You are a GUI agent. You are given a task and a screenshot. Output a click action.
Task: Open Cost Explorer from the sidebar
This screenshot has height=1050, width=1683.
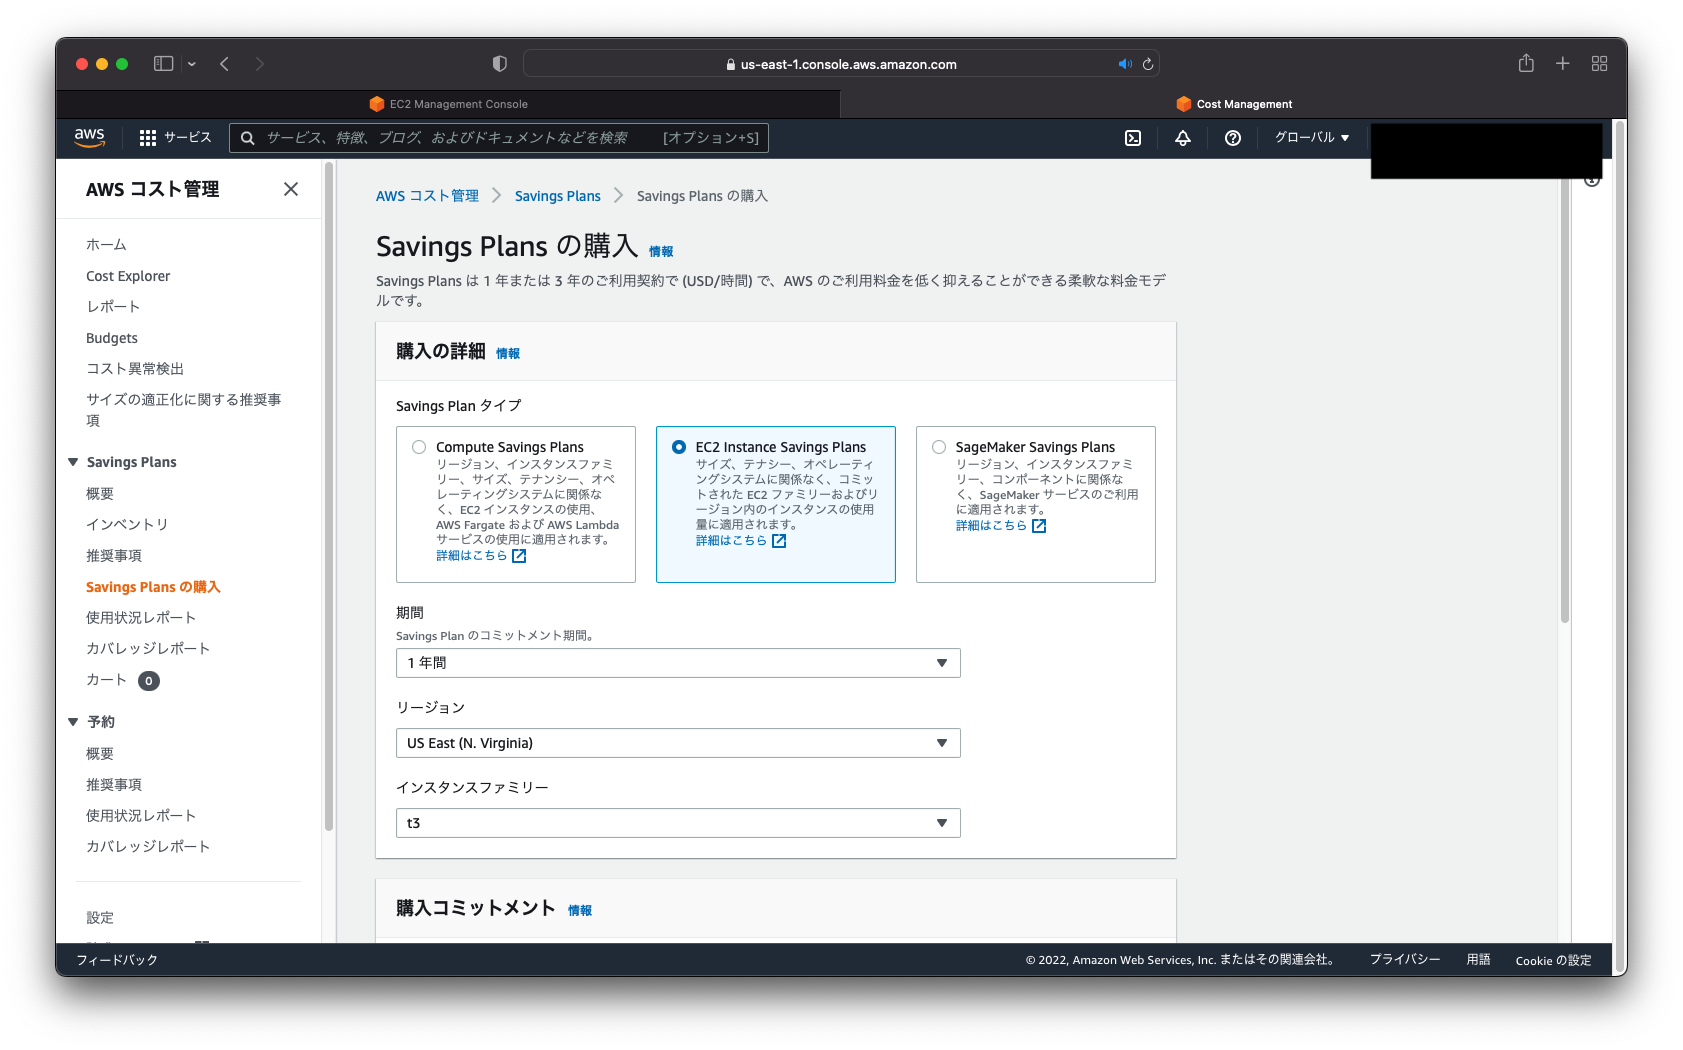(127, 276)
